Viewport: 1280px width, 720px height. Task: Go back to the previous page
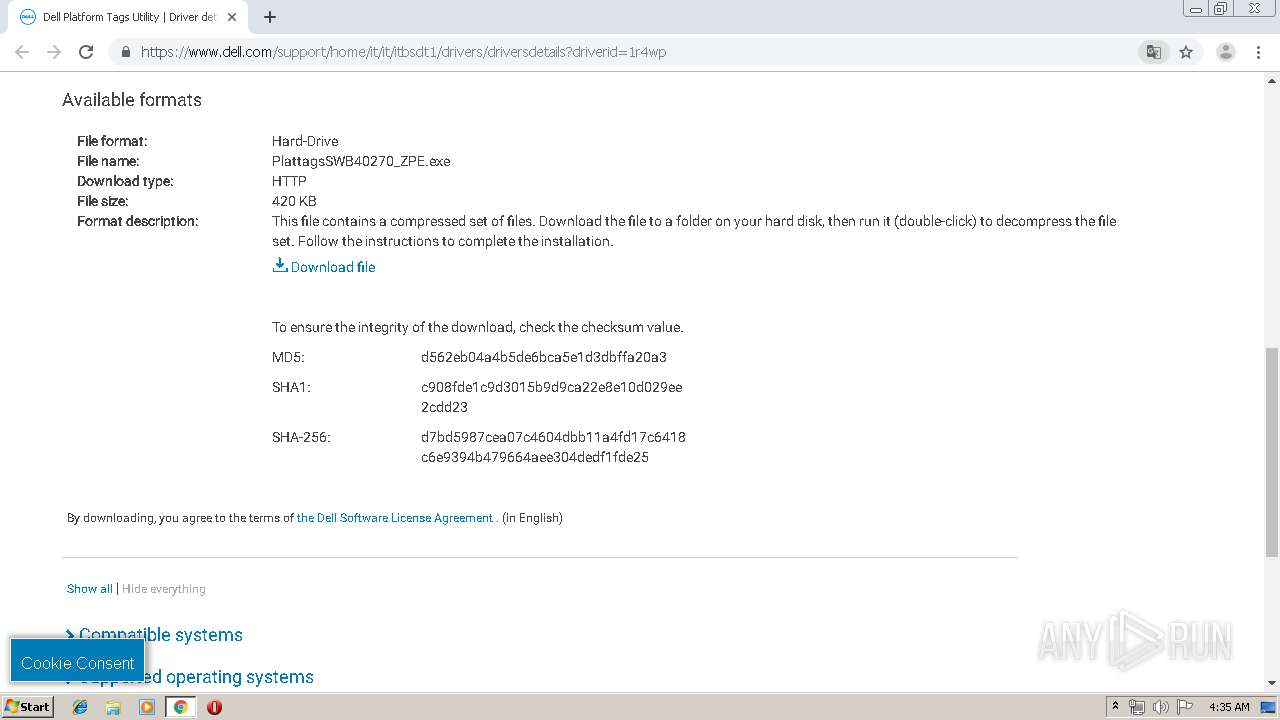point(22,52)
